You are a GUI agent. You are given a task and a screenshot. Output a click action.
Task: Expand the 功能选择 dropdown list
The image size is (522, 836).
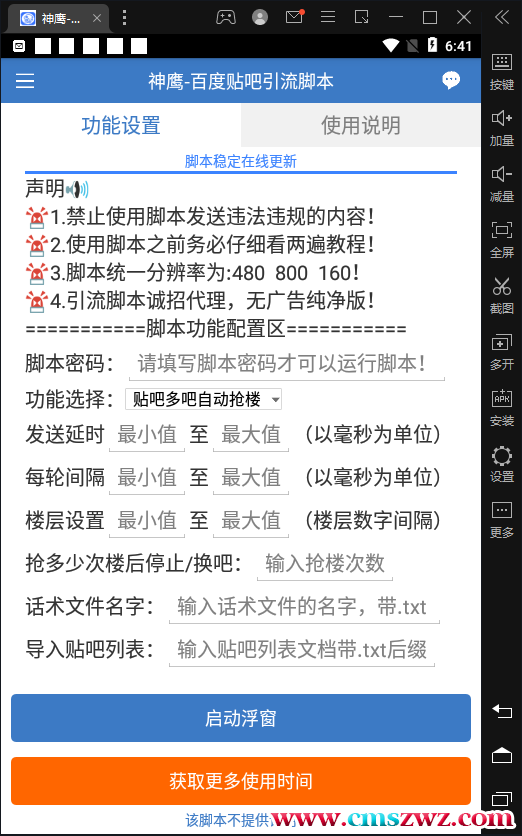203,399
